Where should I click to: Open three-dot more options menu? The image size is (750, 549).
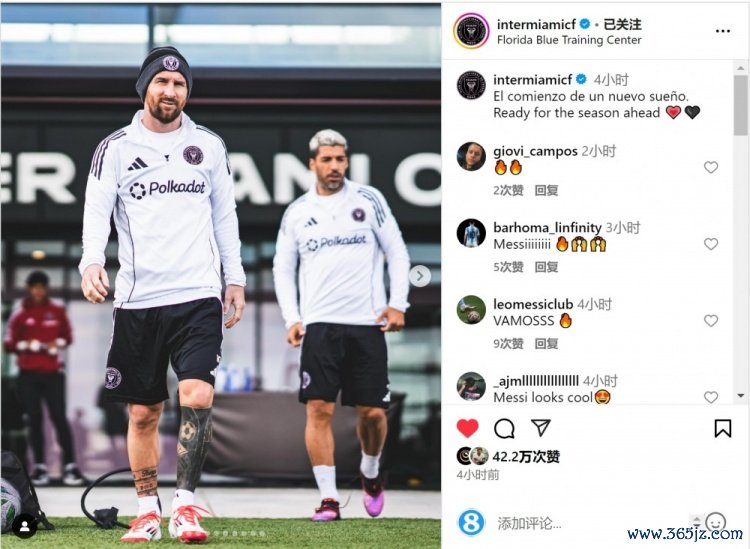[x=723, y=31]
